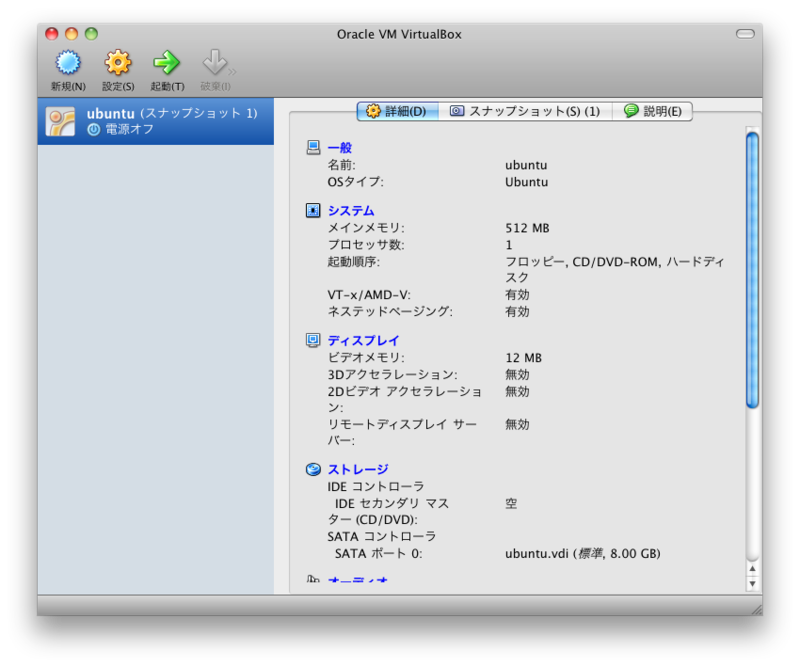The height and width of the screenshot is (667, 800).
Task: Open the 一般 general section link
Action: [340, 148]
